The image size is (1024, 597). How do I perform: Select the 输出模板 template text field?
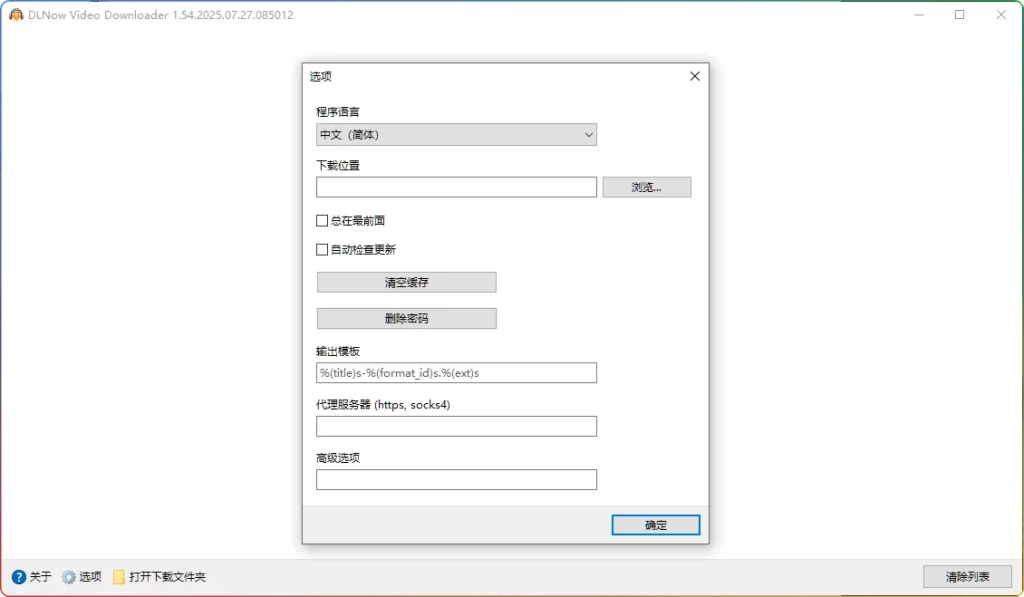(x=456, y=372)
